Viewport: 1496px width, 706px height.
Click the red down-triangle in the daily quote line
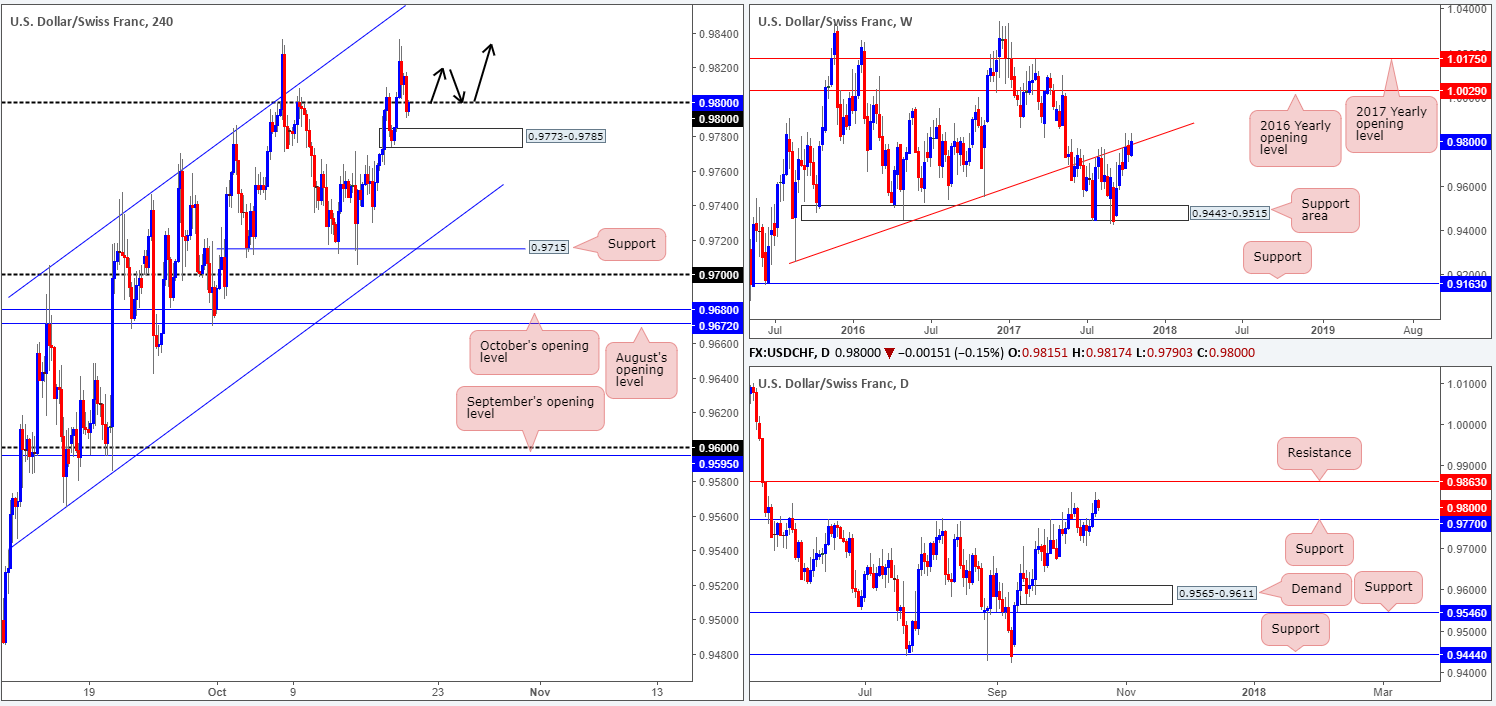934,353
